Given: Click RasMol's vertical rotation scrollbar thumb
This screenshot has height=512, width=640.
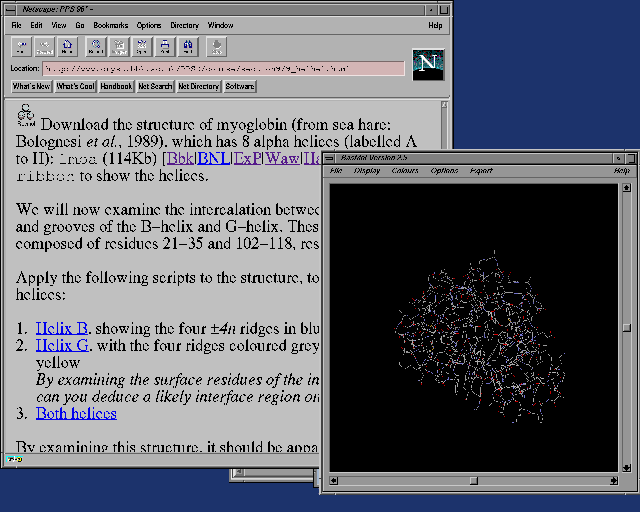Looking at the screenshot, I should coord(626,327).
